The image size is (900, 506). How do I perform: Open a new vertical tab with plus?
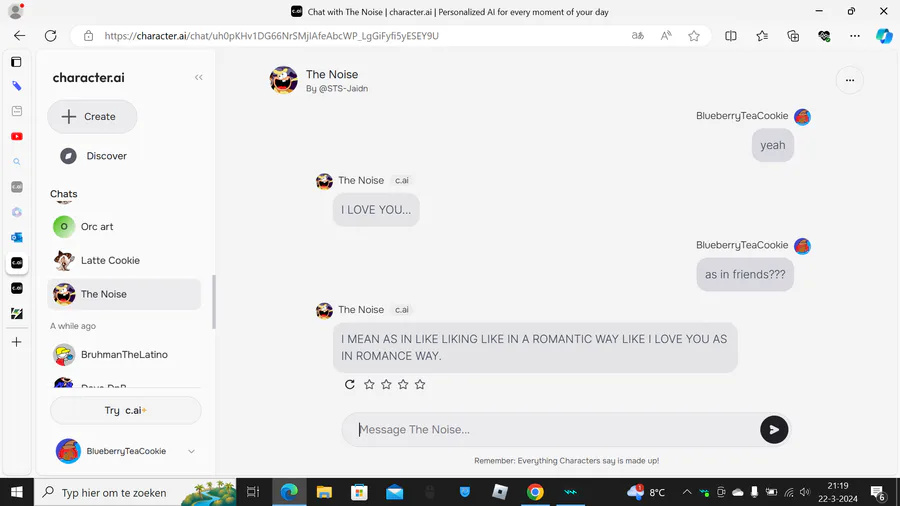(x=17, y=342)
